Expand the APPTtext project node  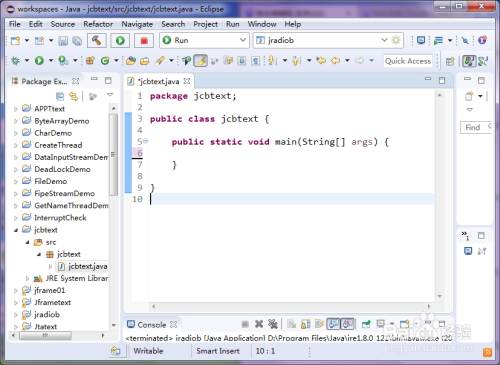pyautogui.click(x=15, y=109)
